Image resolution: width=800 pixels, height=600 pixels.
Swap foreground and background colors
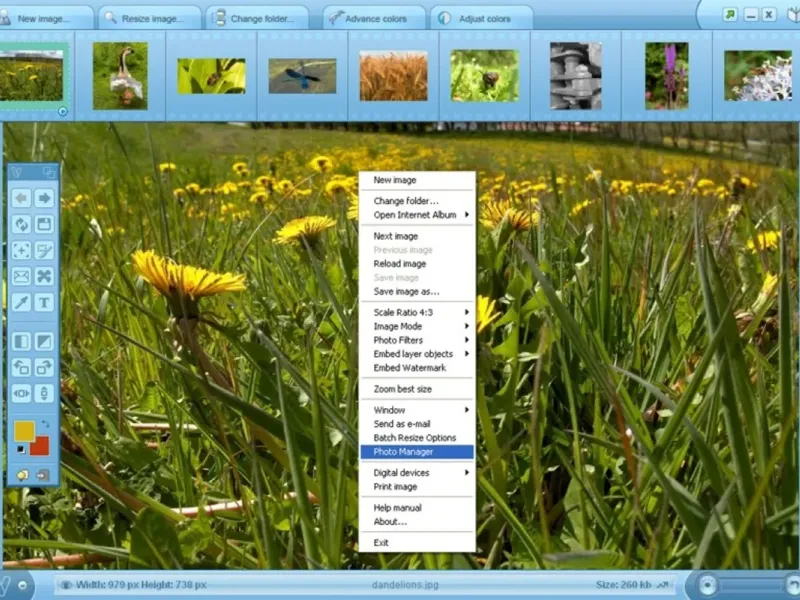point(44,426)
